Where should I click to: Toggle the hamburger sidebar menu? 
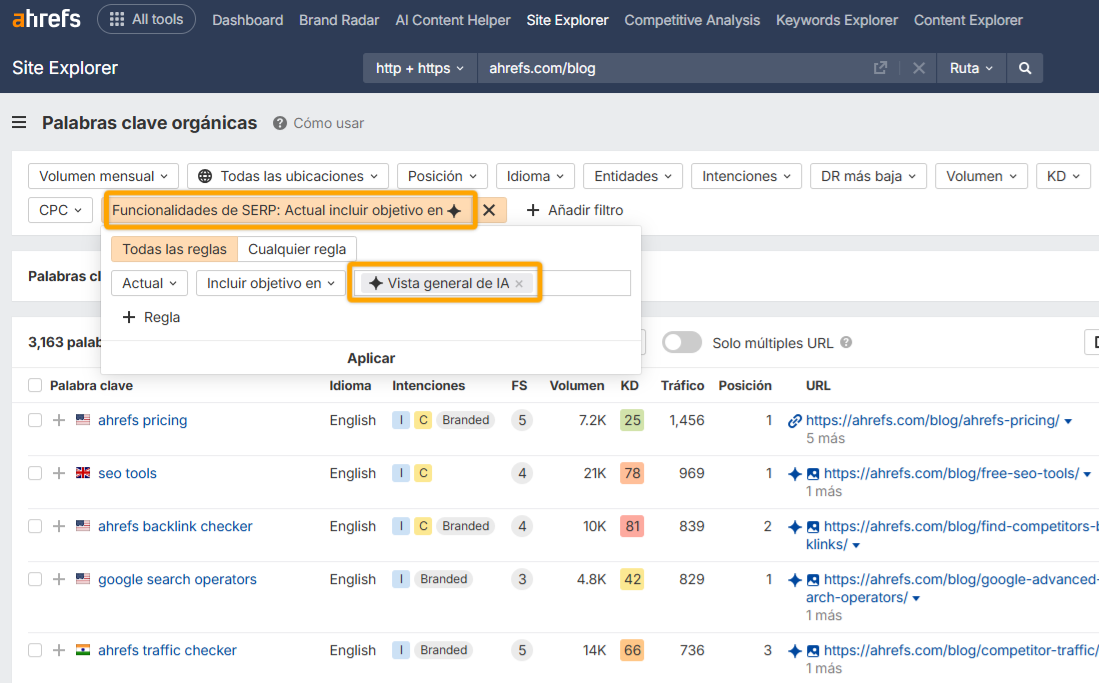point(19,123)
